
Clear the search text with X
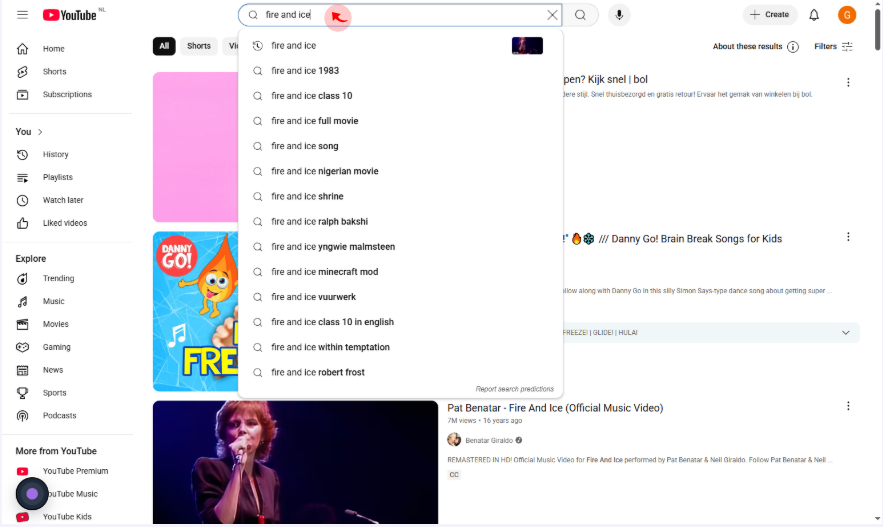coord(552,15)
